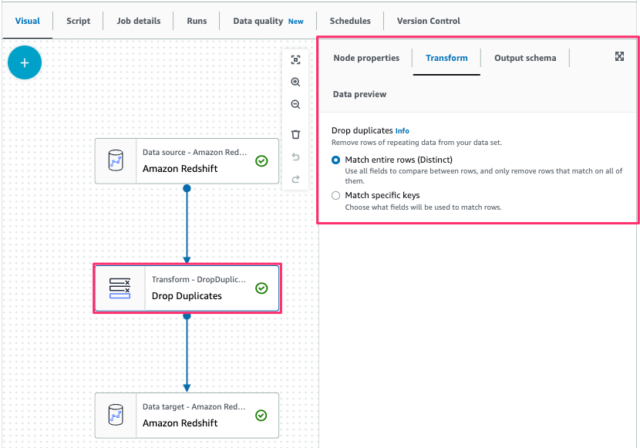The width and height of the screenshot is (640, 448).
Task: Click the Redshift data target database icon
Action: click(x=116, y=415)
